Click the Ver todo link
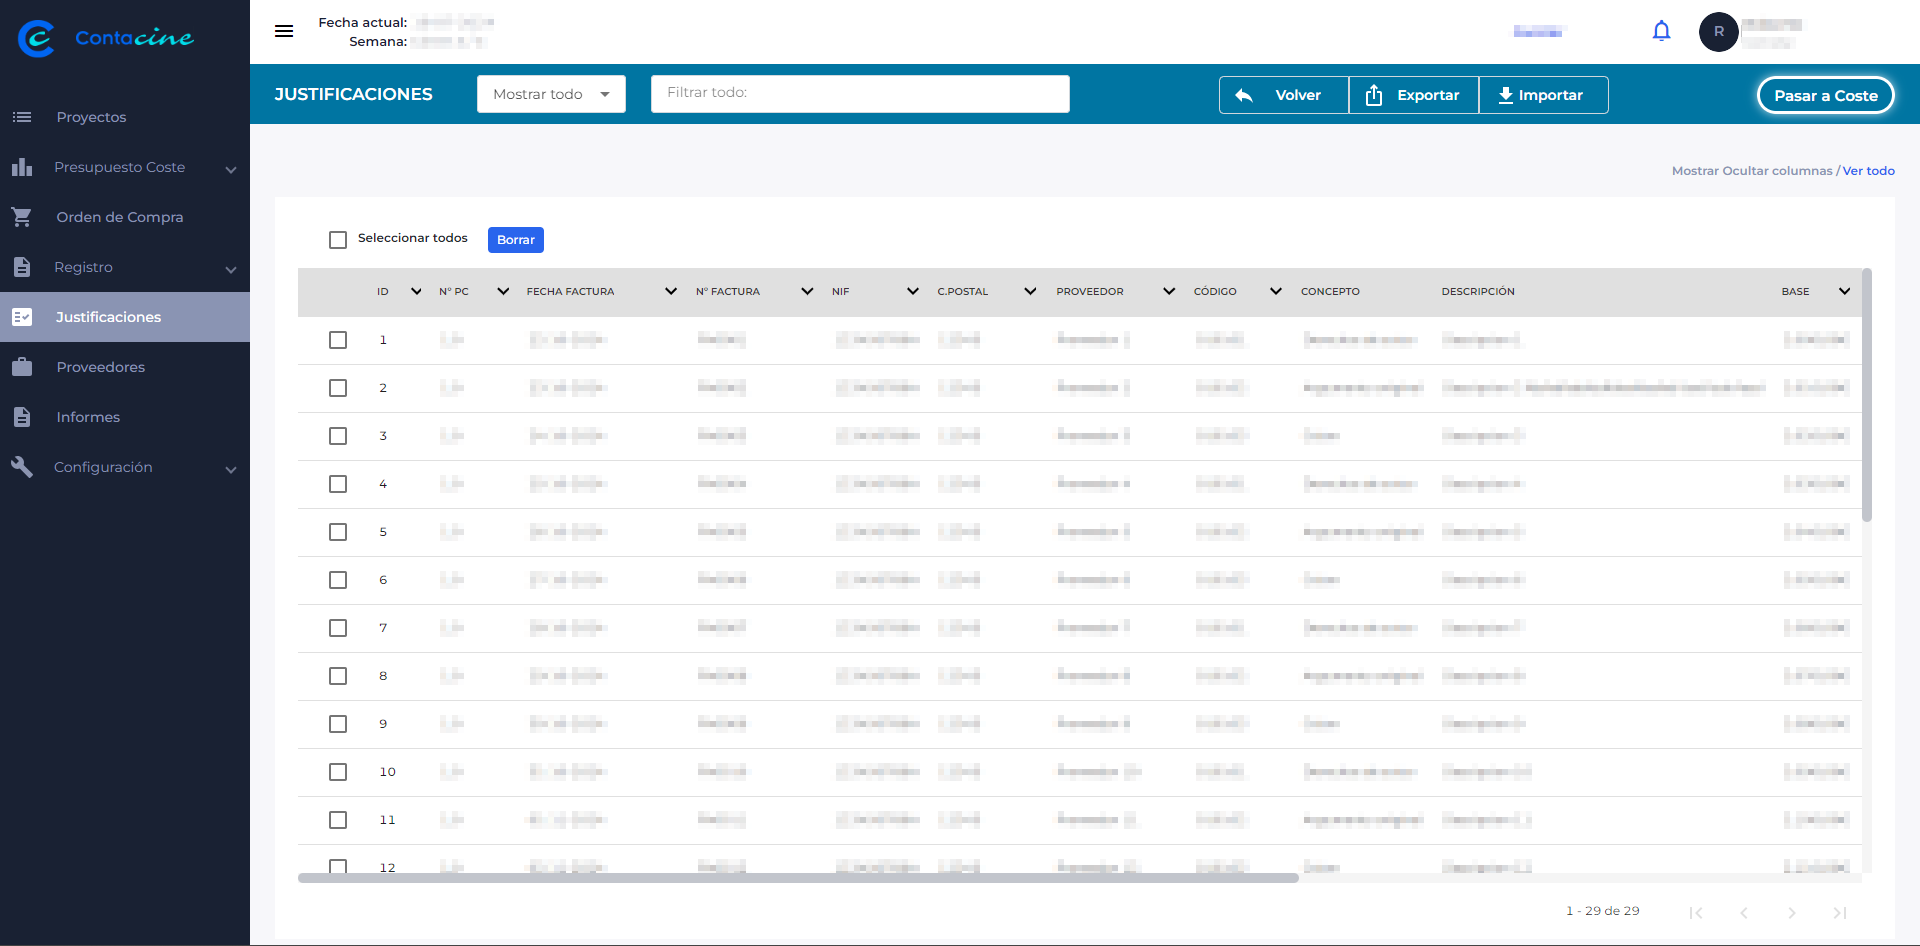 [x=1868, y=171]
